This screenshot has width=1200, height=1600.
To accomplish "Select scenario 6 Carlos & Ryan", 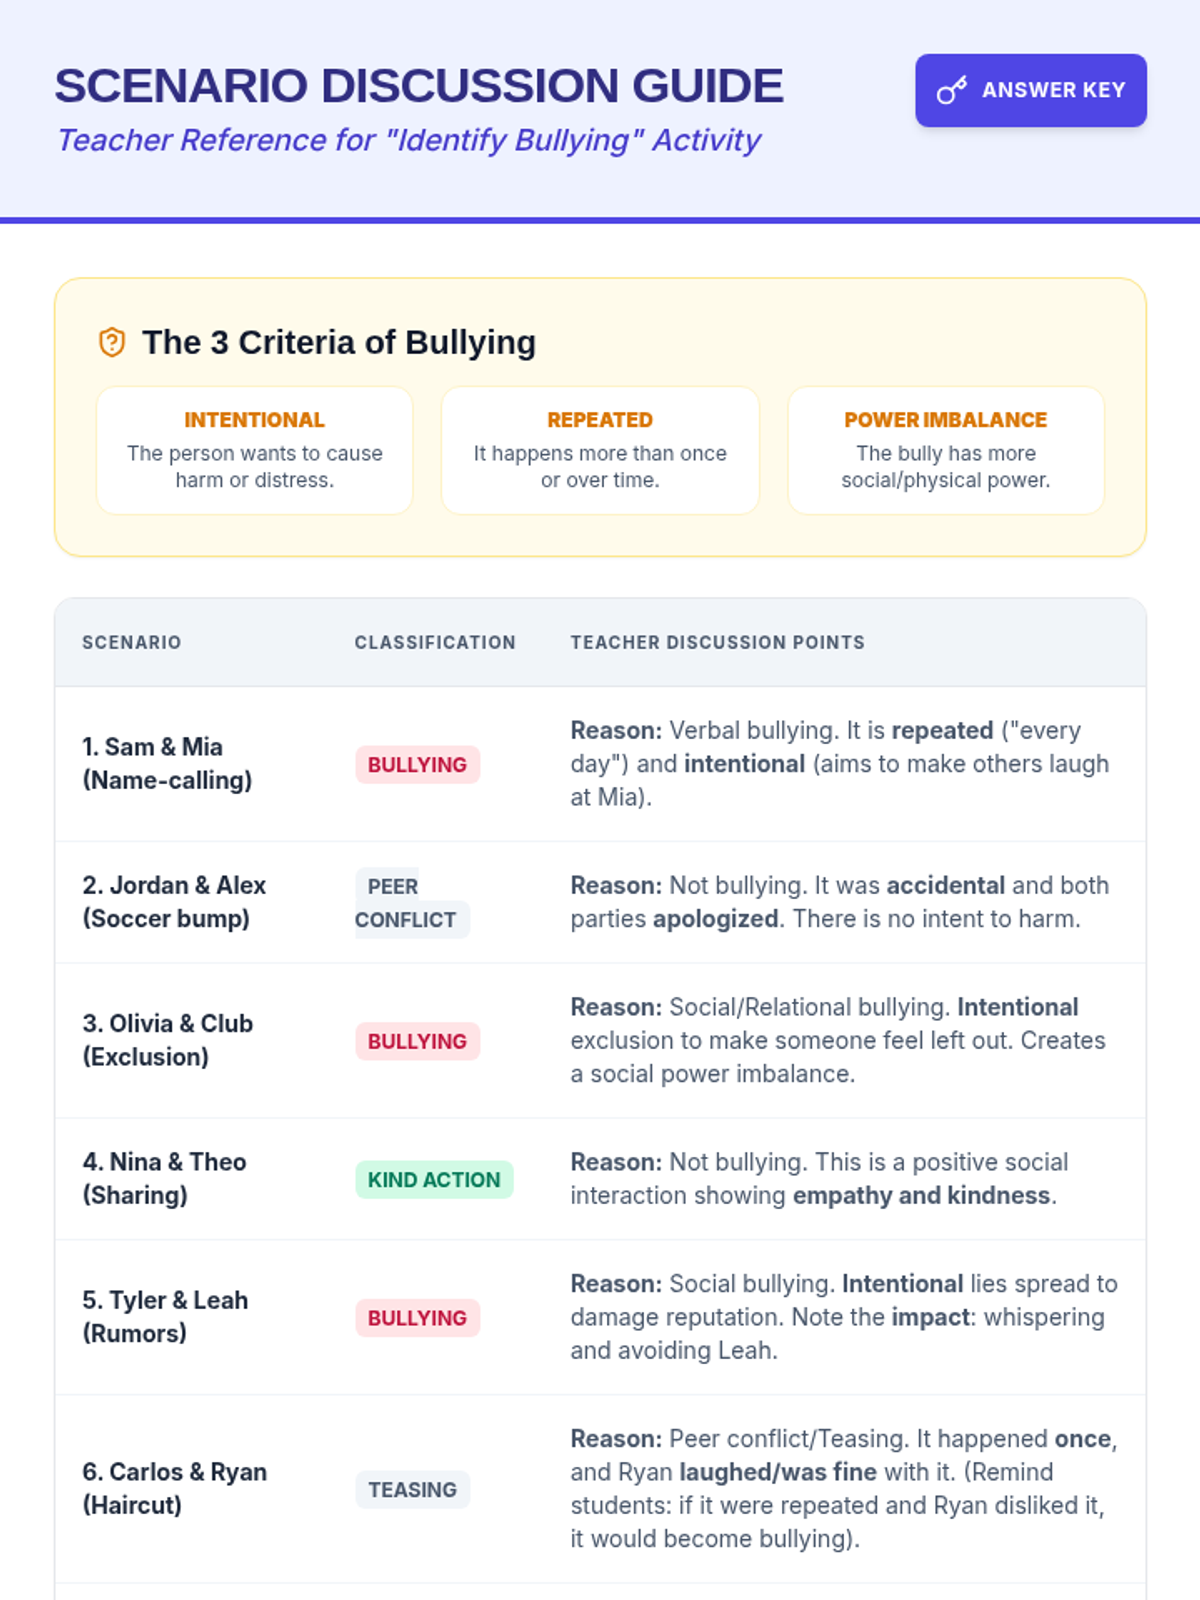I will tap(174, 1489).
